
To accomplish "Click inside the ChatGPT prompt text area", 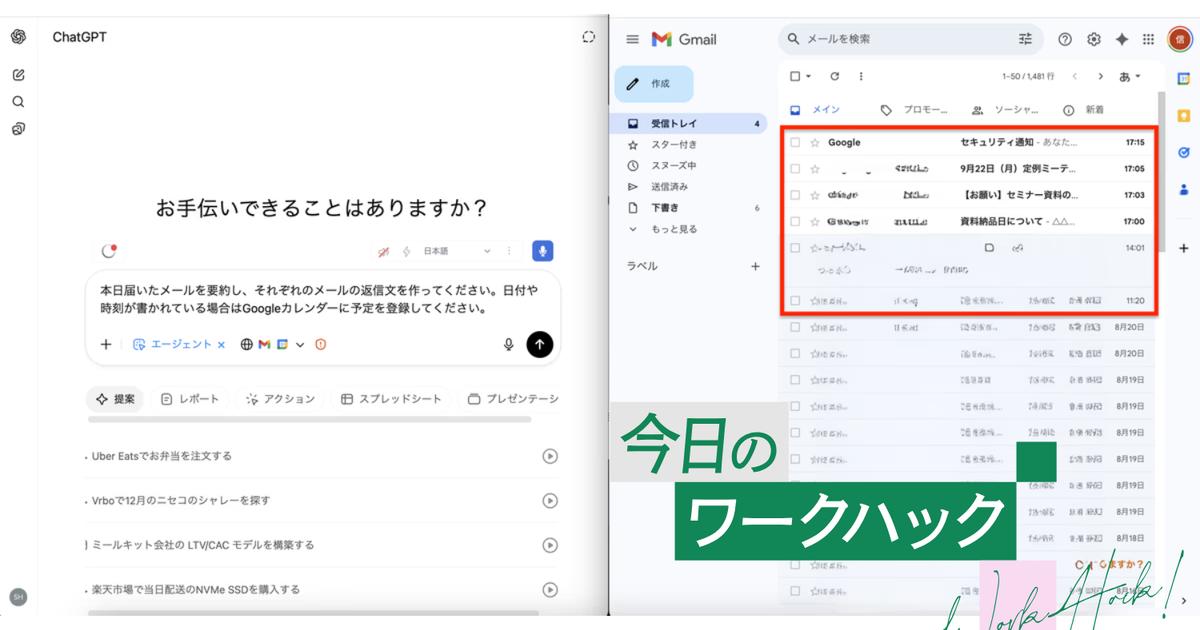I will pyautogui.click(x=320, y=299).
